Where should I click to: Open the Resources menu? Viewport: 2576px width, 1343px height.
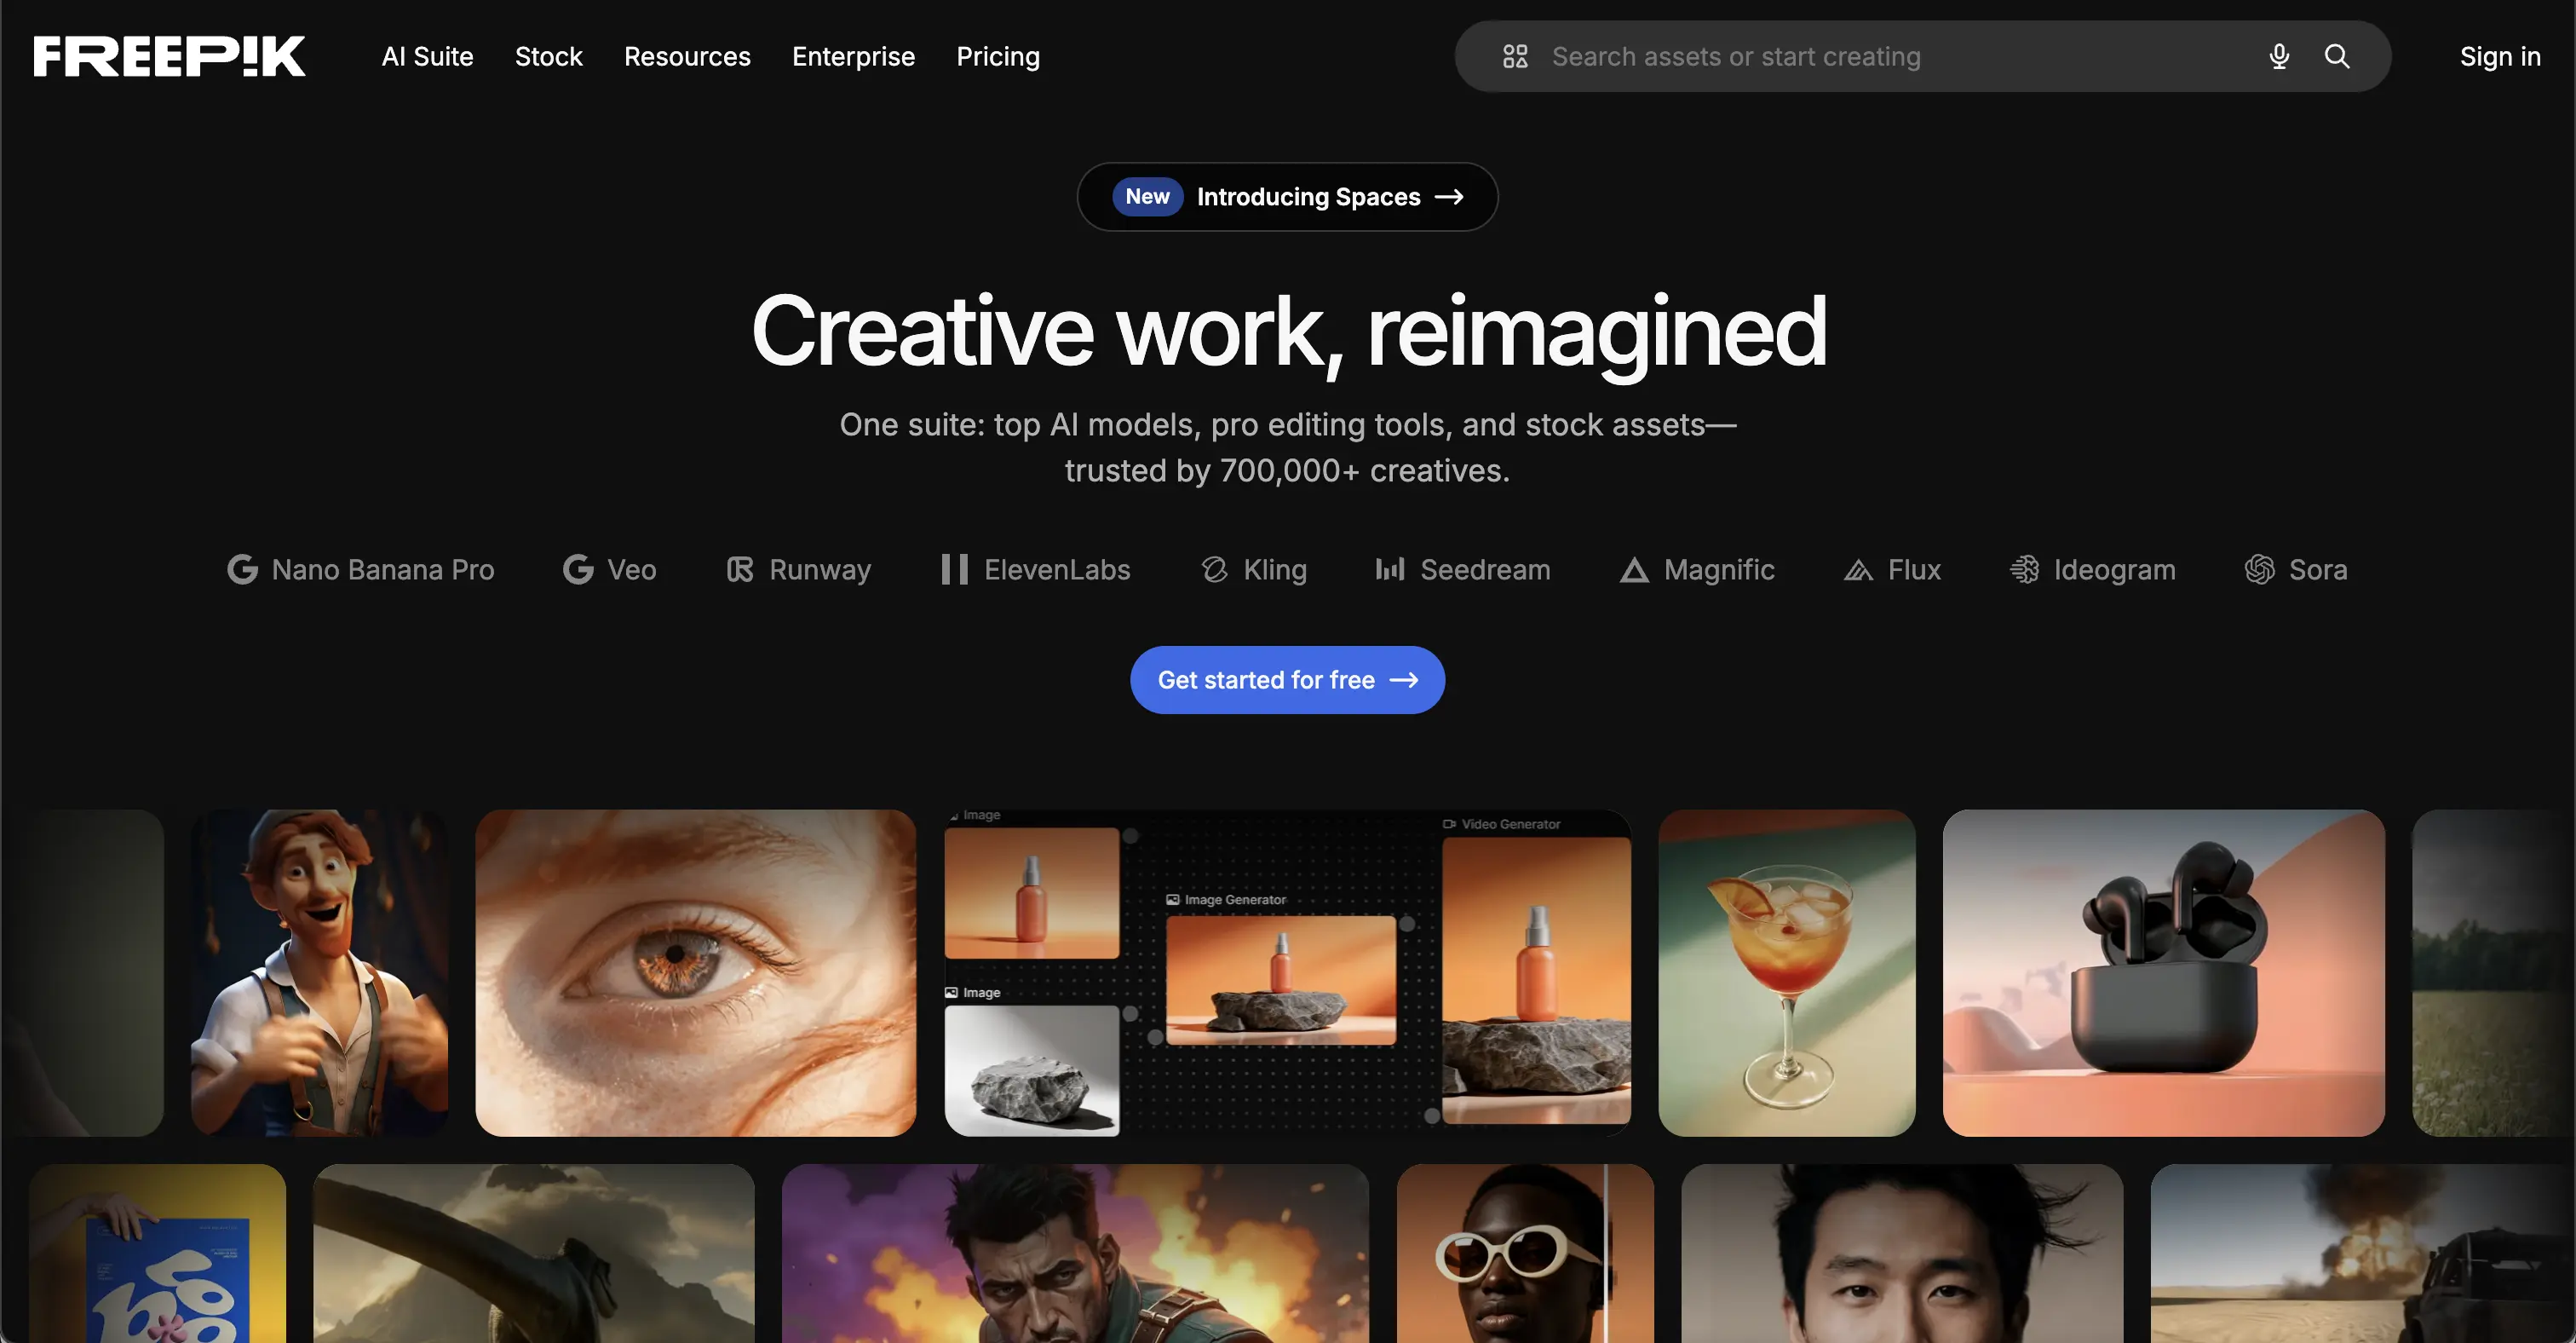pyautogui.click(x=687, y=57)
